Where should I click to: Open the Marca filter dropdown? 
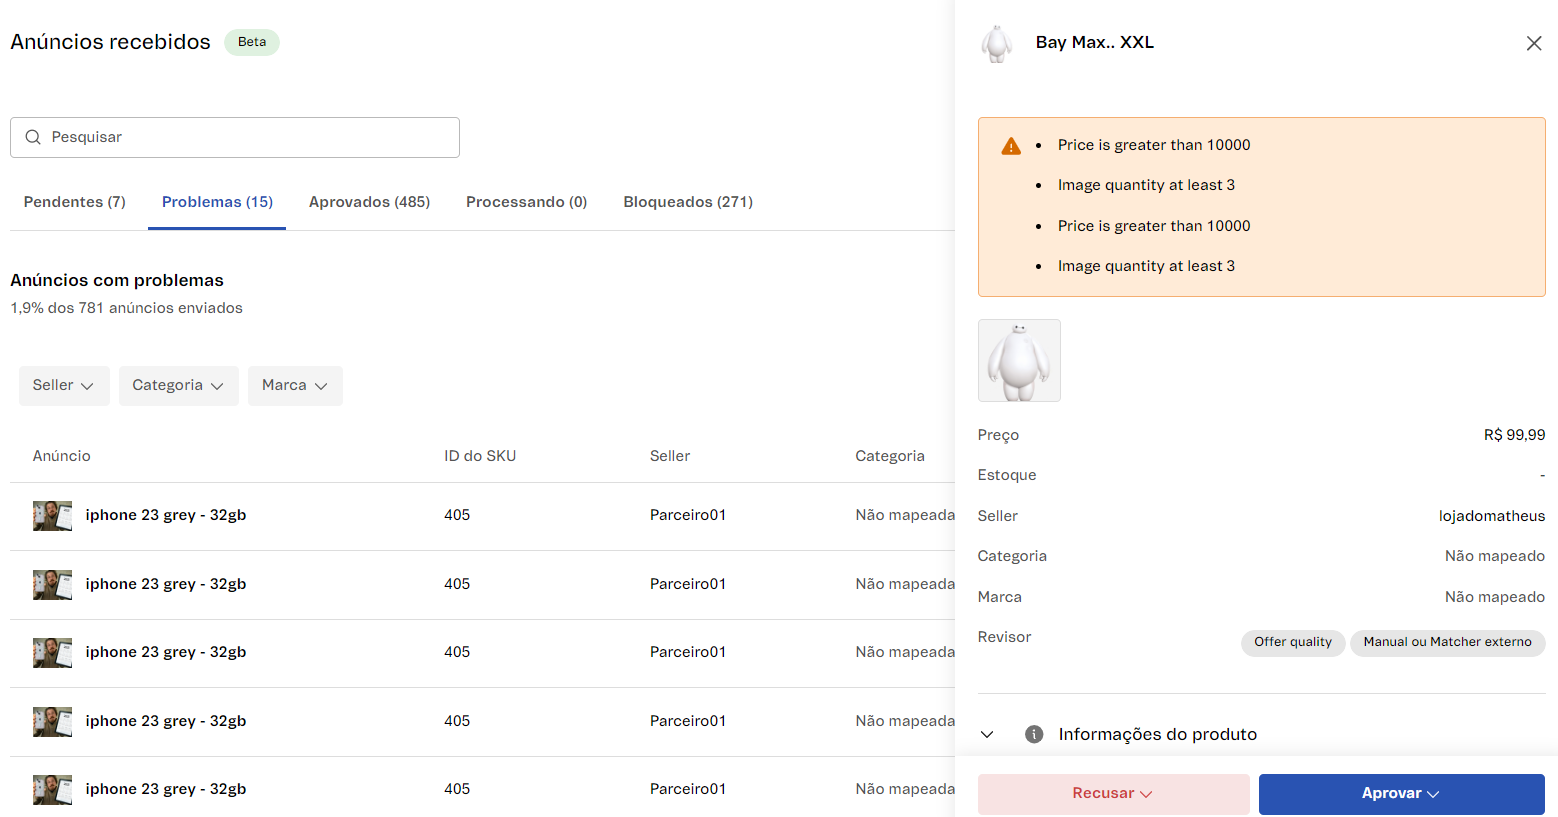pyautogui.click(x=295, y=385)
